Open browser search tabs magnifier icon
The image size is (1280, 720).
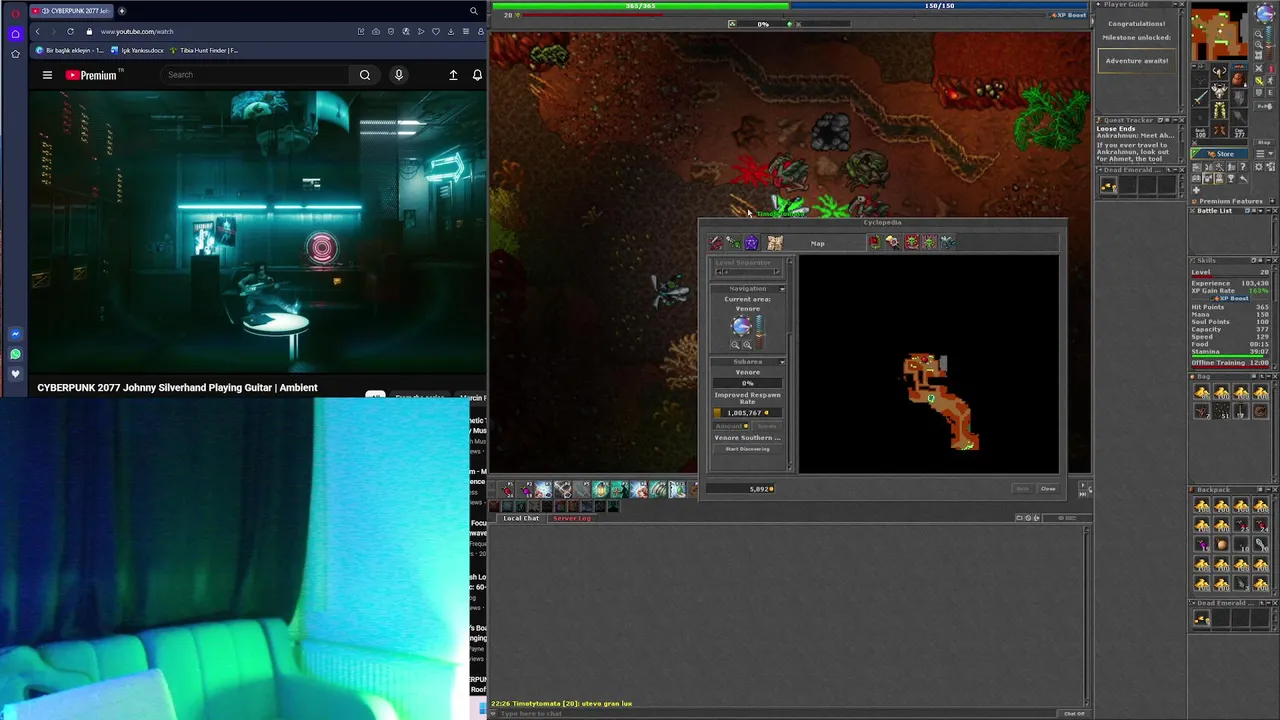473,11
